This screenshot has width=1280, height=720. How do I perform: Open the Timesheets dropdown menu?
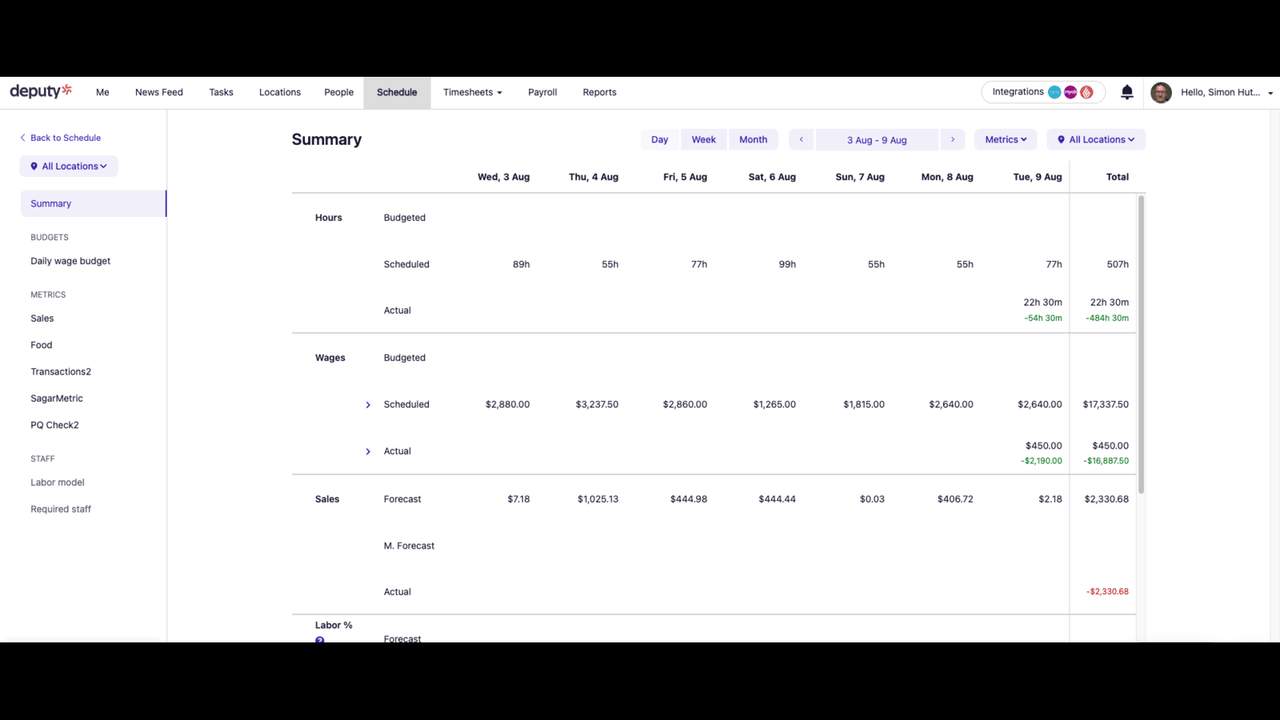tap(472, 92)
